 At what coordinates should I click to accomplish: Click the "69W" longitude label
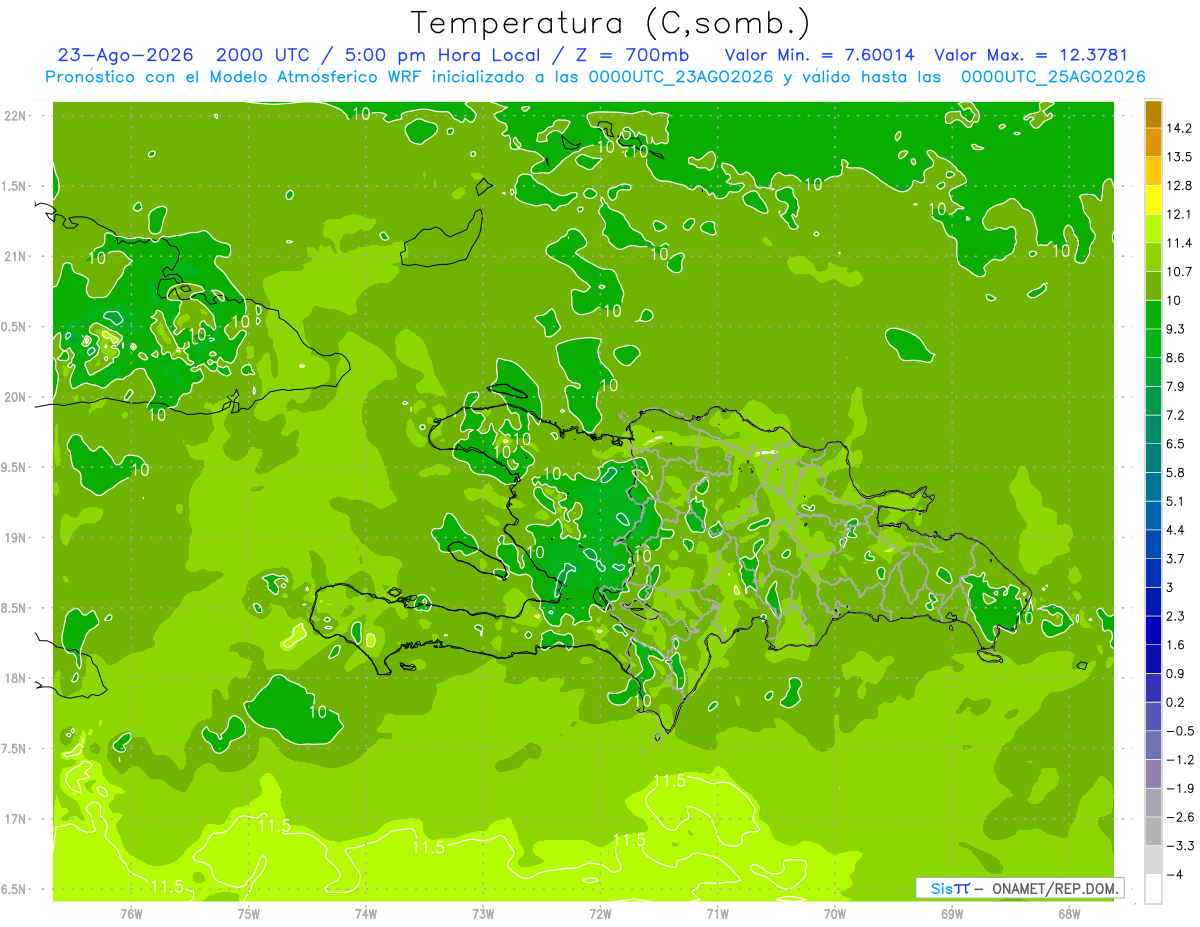coord(952,914)
